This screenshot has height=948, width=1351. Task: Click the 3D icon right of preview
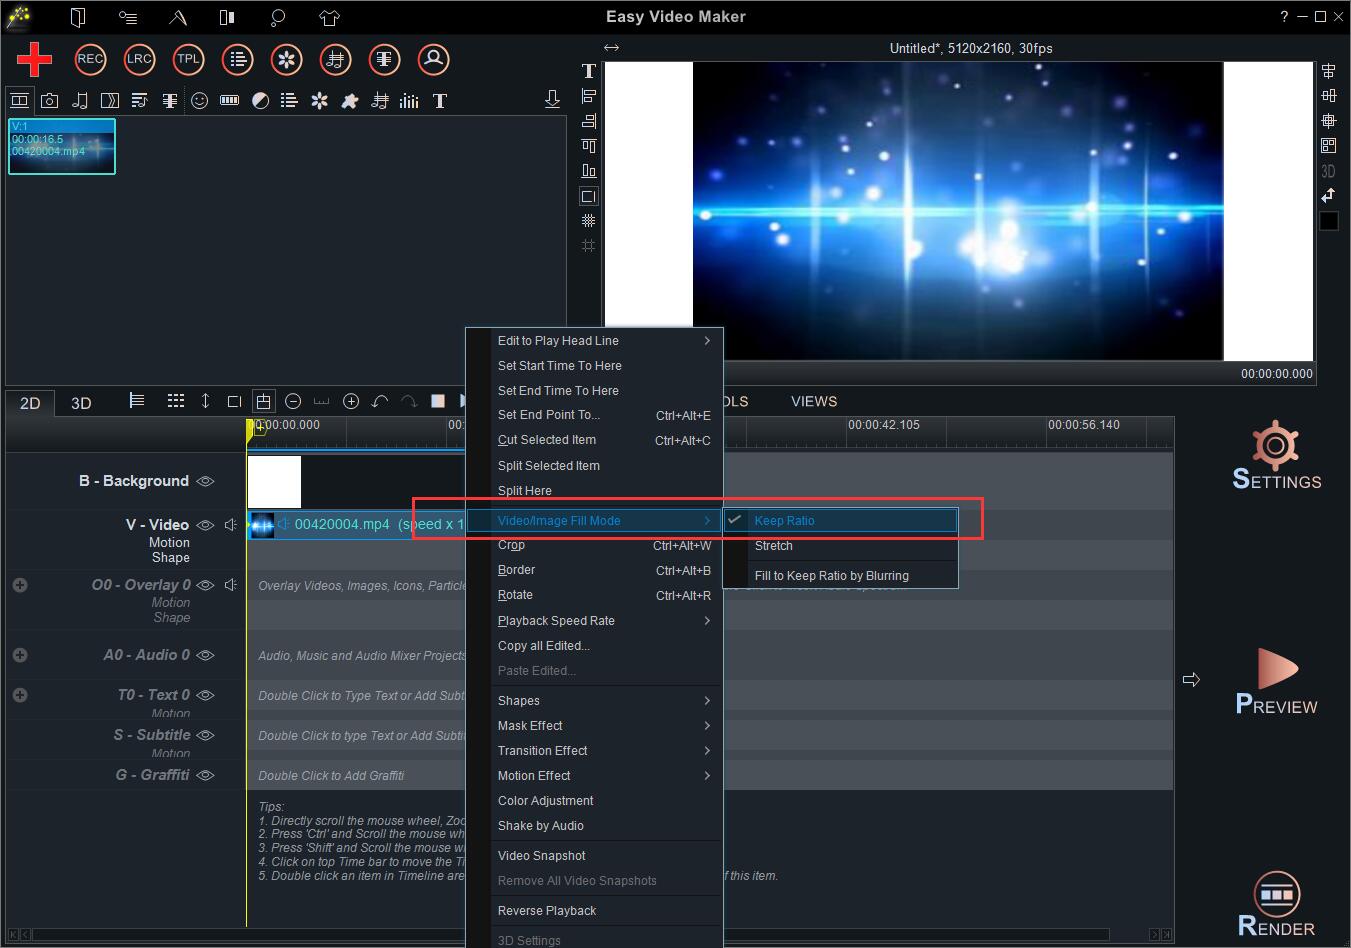[x=1328, y=171]
